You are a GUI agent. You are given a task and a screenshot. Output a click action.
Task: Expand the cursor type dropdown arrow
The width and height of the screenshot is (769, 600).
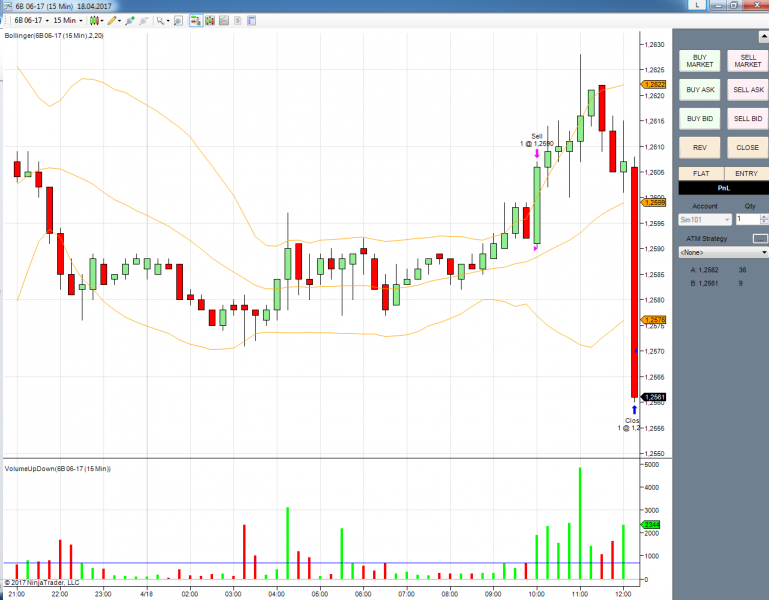pyautogui.click(x=168, y=21)
